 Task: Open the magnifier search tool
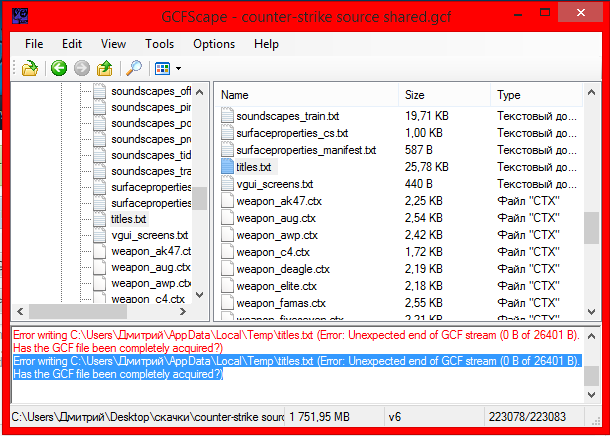coord(134,68)
